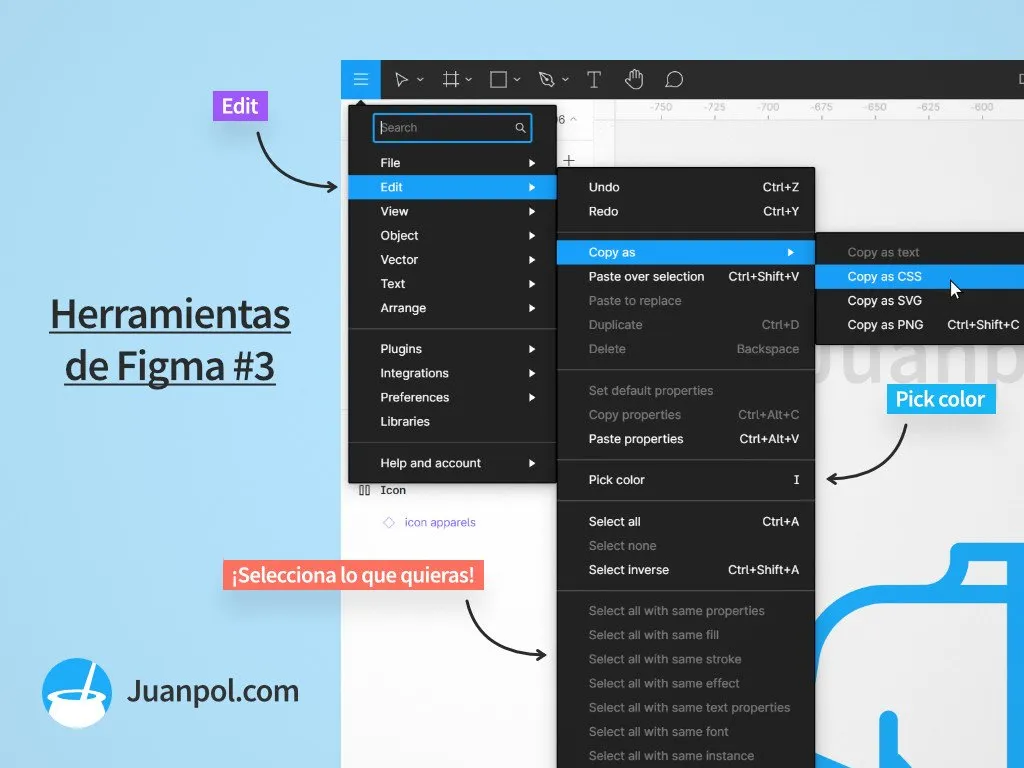This screenshot has width=1024, height=768.
Task: Click the -700 mark on ruler
Action: click(x=768, y=107)
